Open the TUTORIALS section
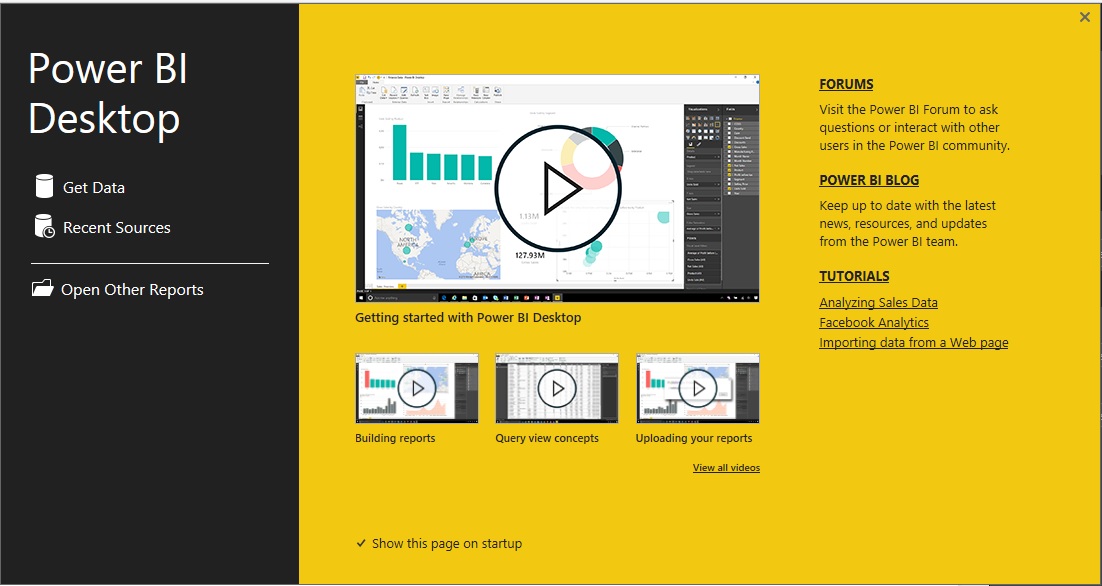 pyautogui.click(x=854, y=276)
